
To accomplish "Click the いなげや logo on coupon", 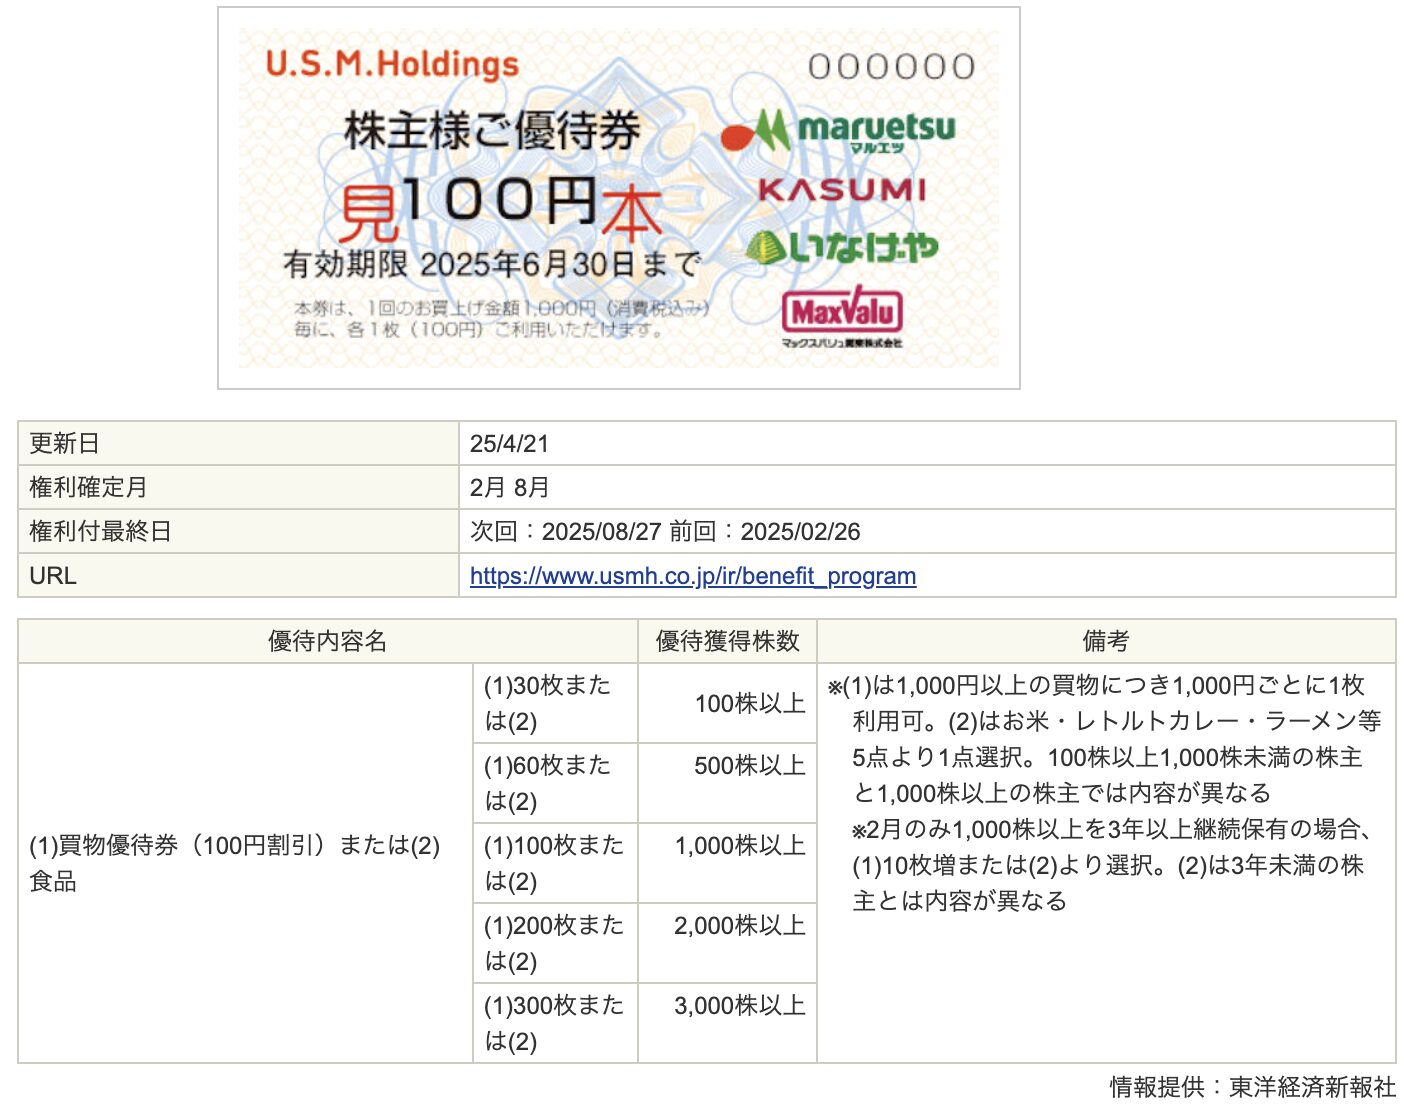I will (x=842, y=246).
